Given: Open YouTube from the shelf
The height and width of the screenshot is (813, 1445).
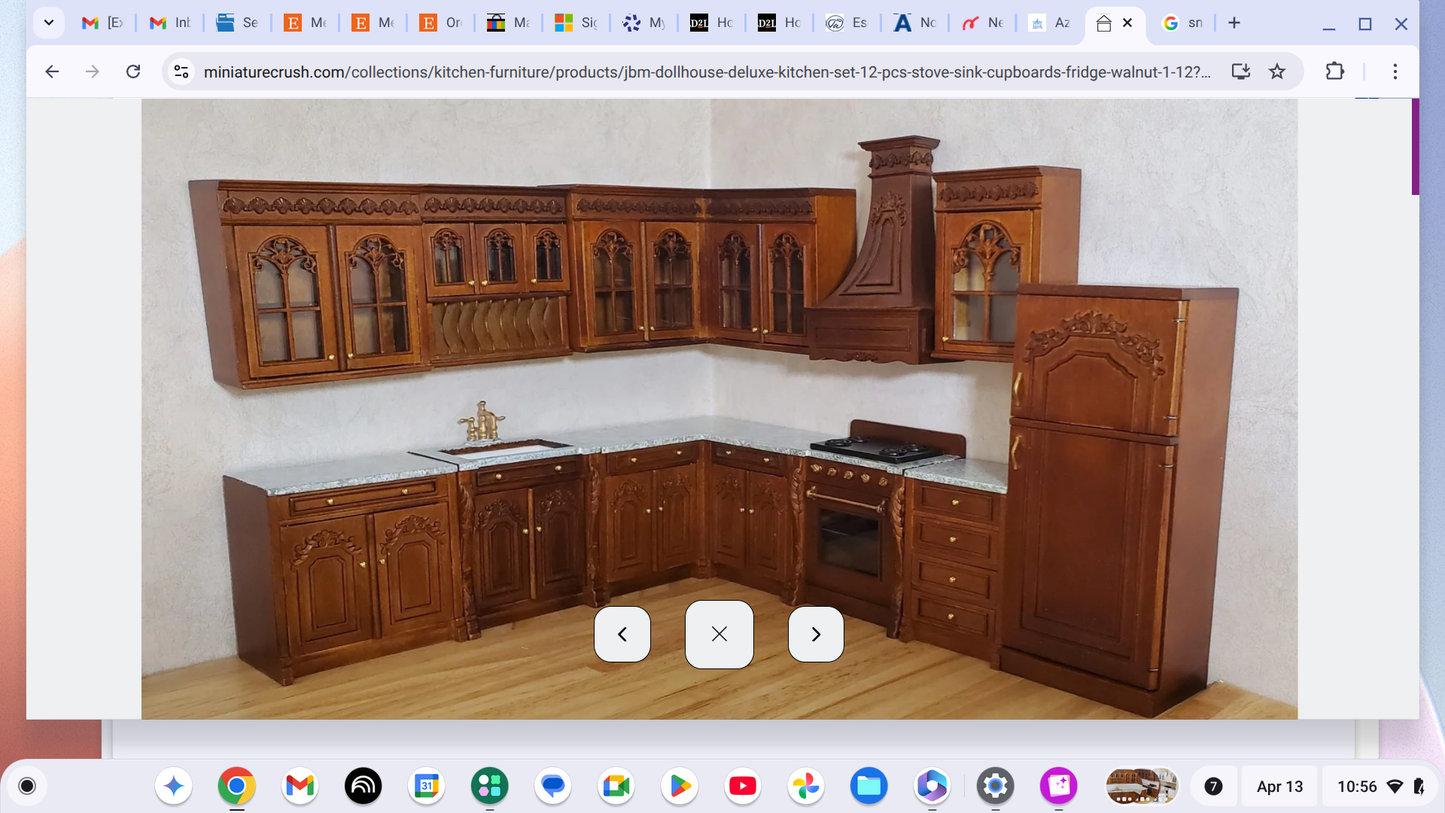Looking at the screenshot, I should 743,787.
